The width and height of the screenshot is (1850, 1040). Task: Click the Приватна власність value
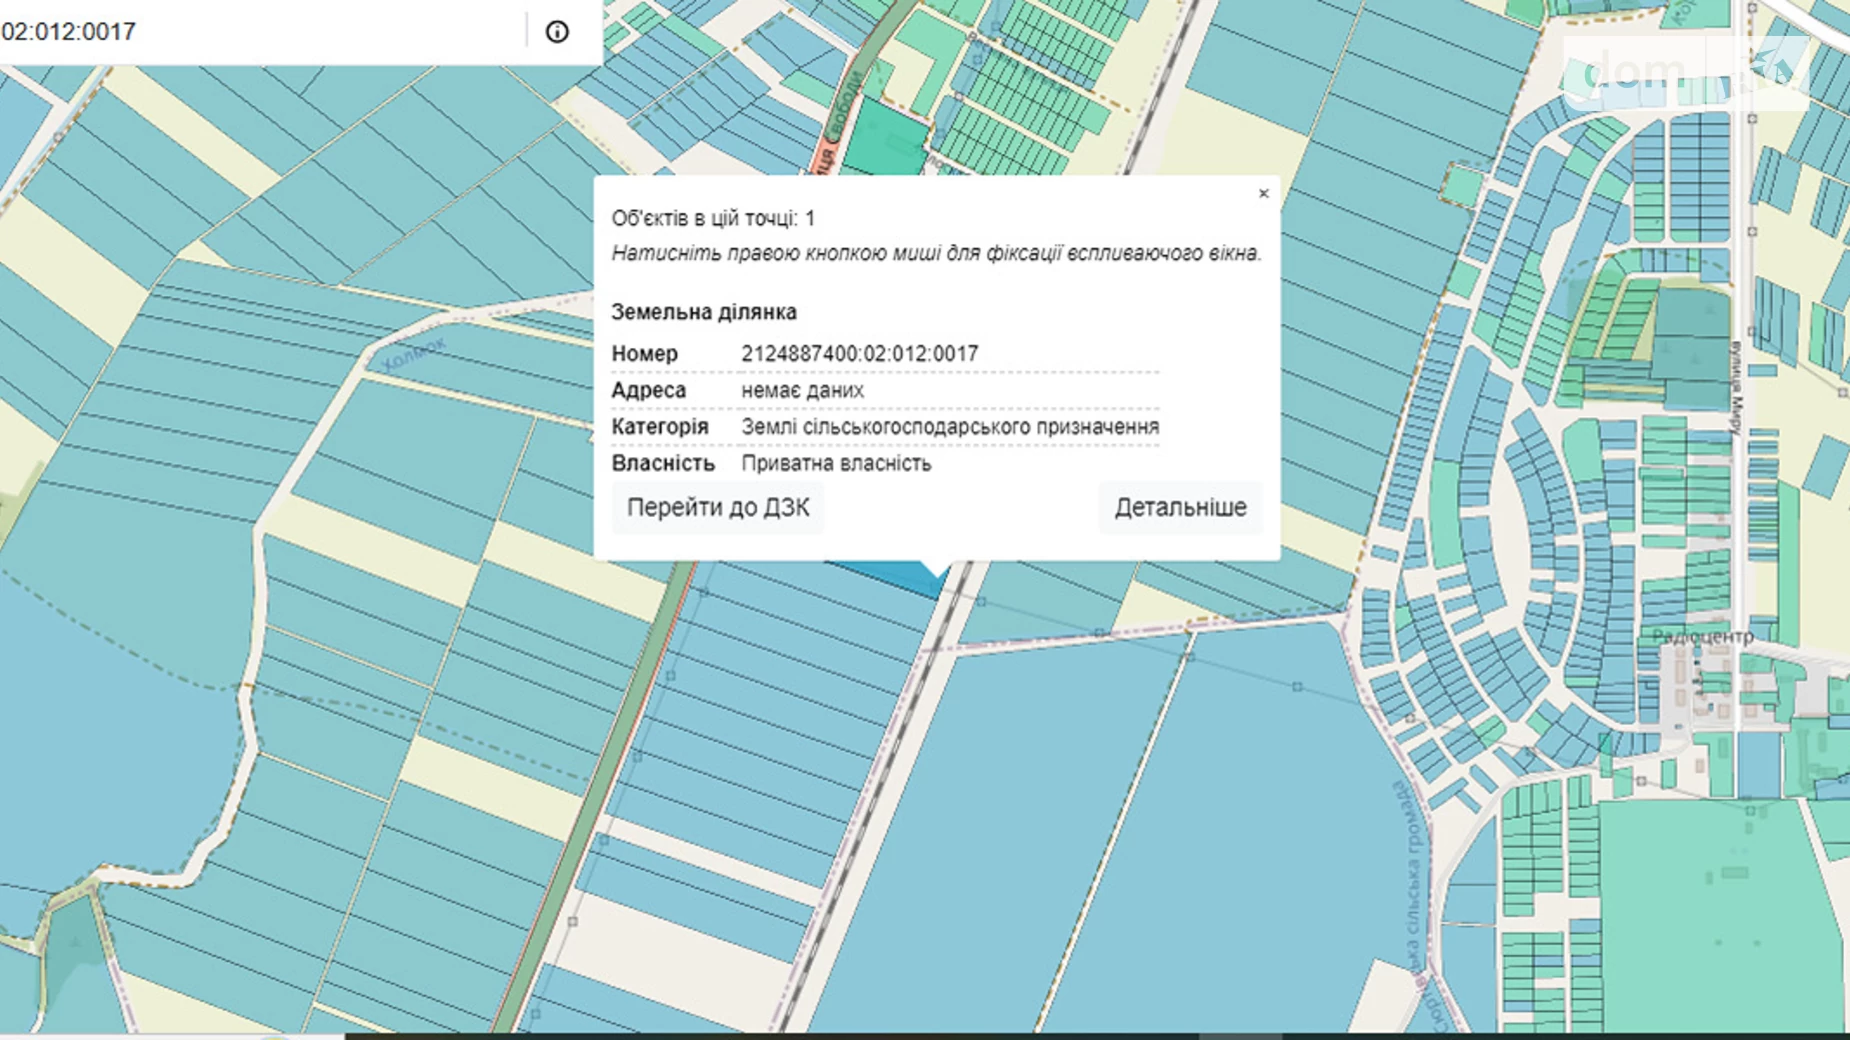[836, 464]
